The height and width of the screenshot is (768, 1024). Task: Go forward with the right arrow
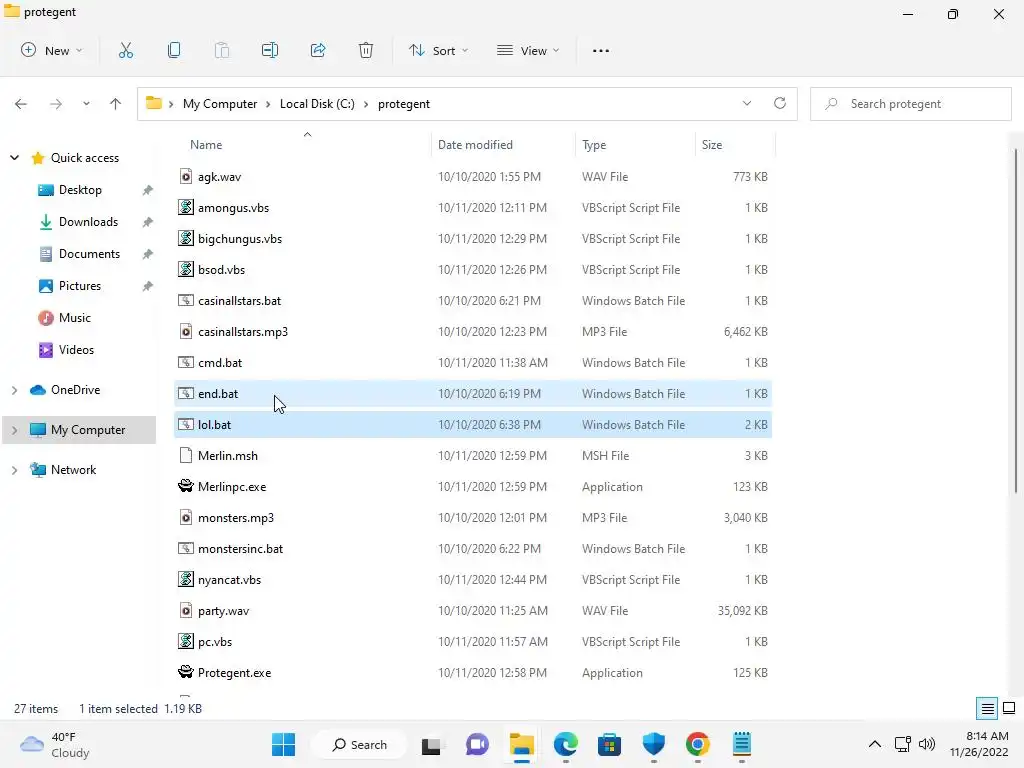[56, 104]
